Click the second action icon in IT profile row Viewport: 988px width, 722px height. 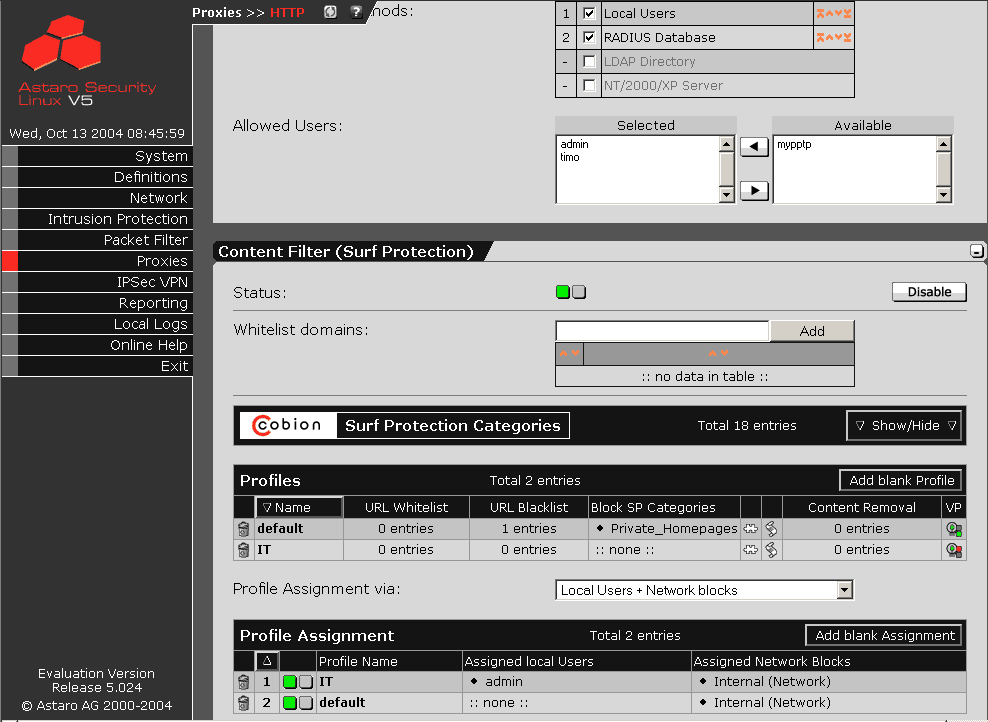[x=772, y=550]
